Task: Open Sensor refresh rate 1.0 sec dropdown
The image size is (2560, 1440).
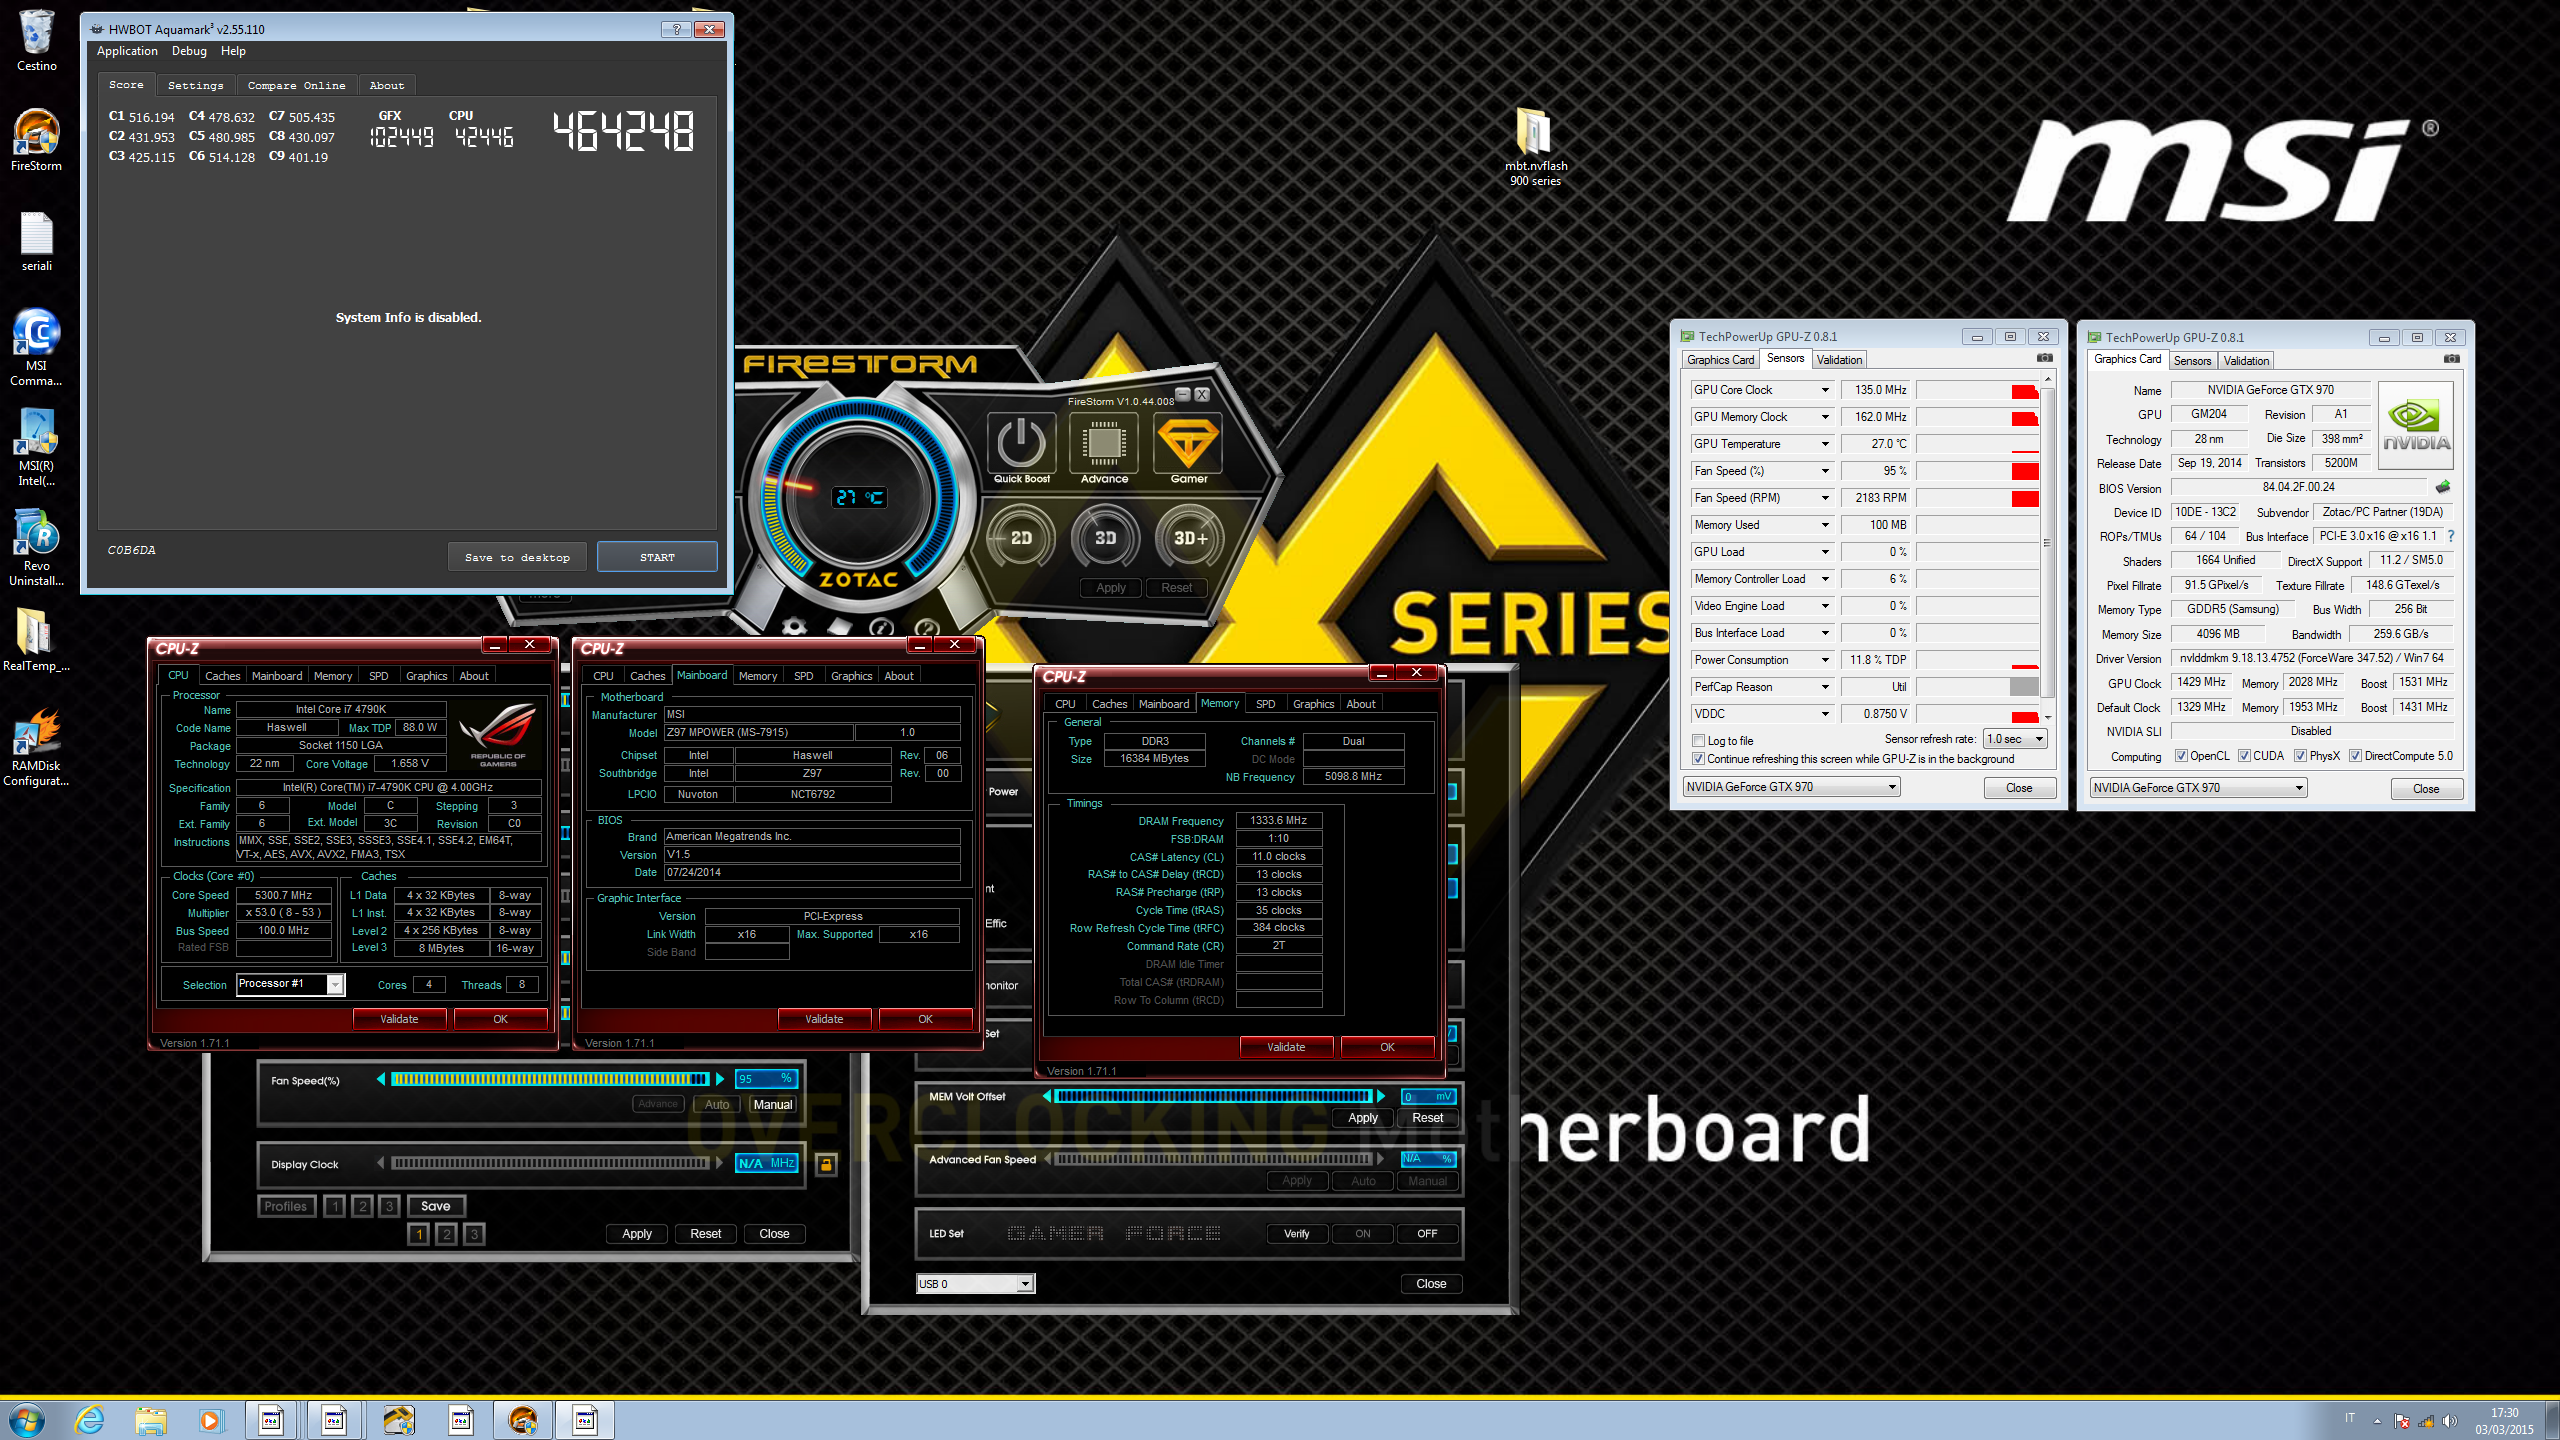Action: [2016, 739]
